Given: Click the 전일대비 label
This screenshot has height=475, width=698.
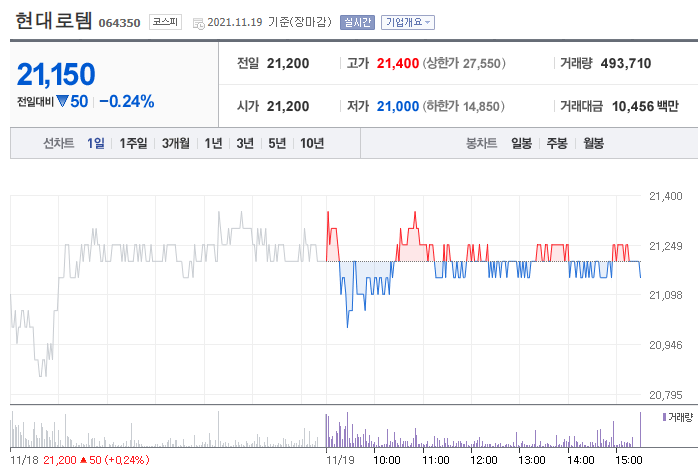Looking at the screenshot, I should coord(35,102).
